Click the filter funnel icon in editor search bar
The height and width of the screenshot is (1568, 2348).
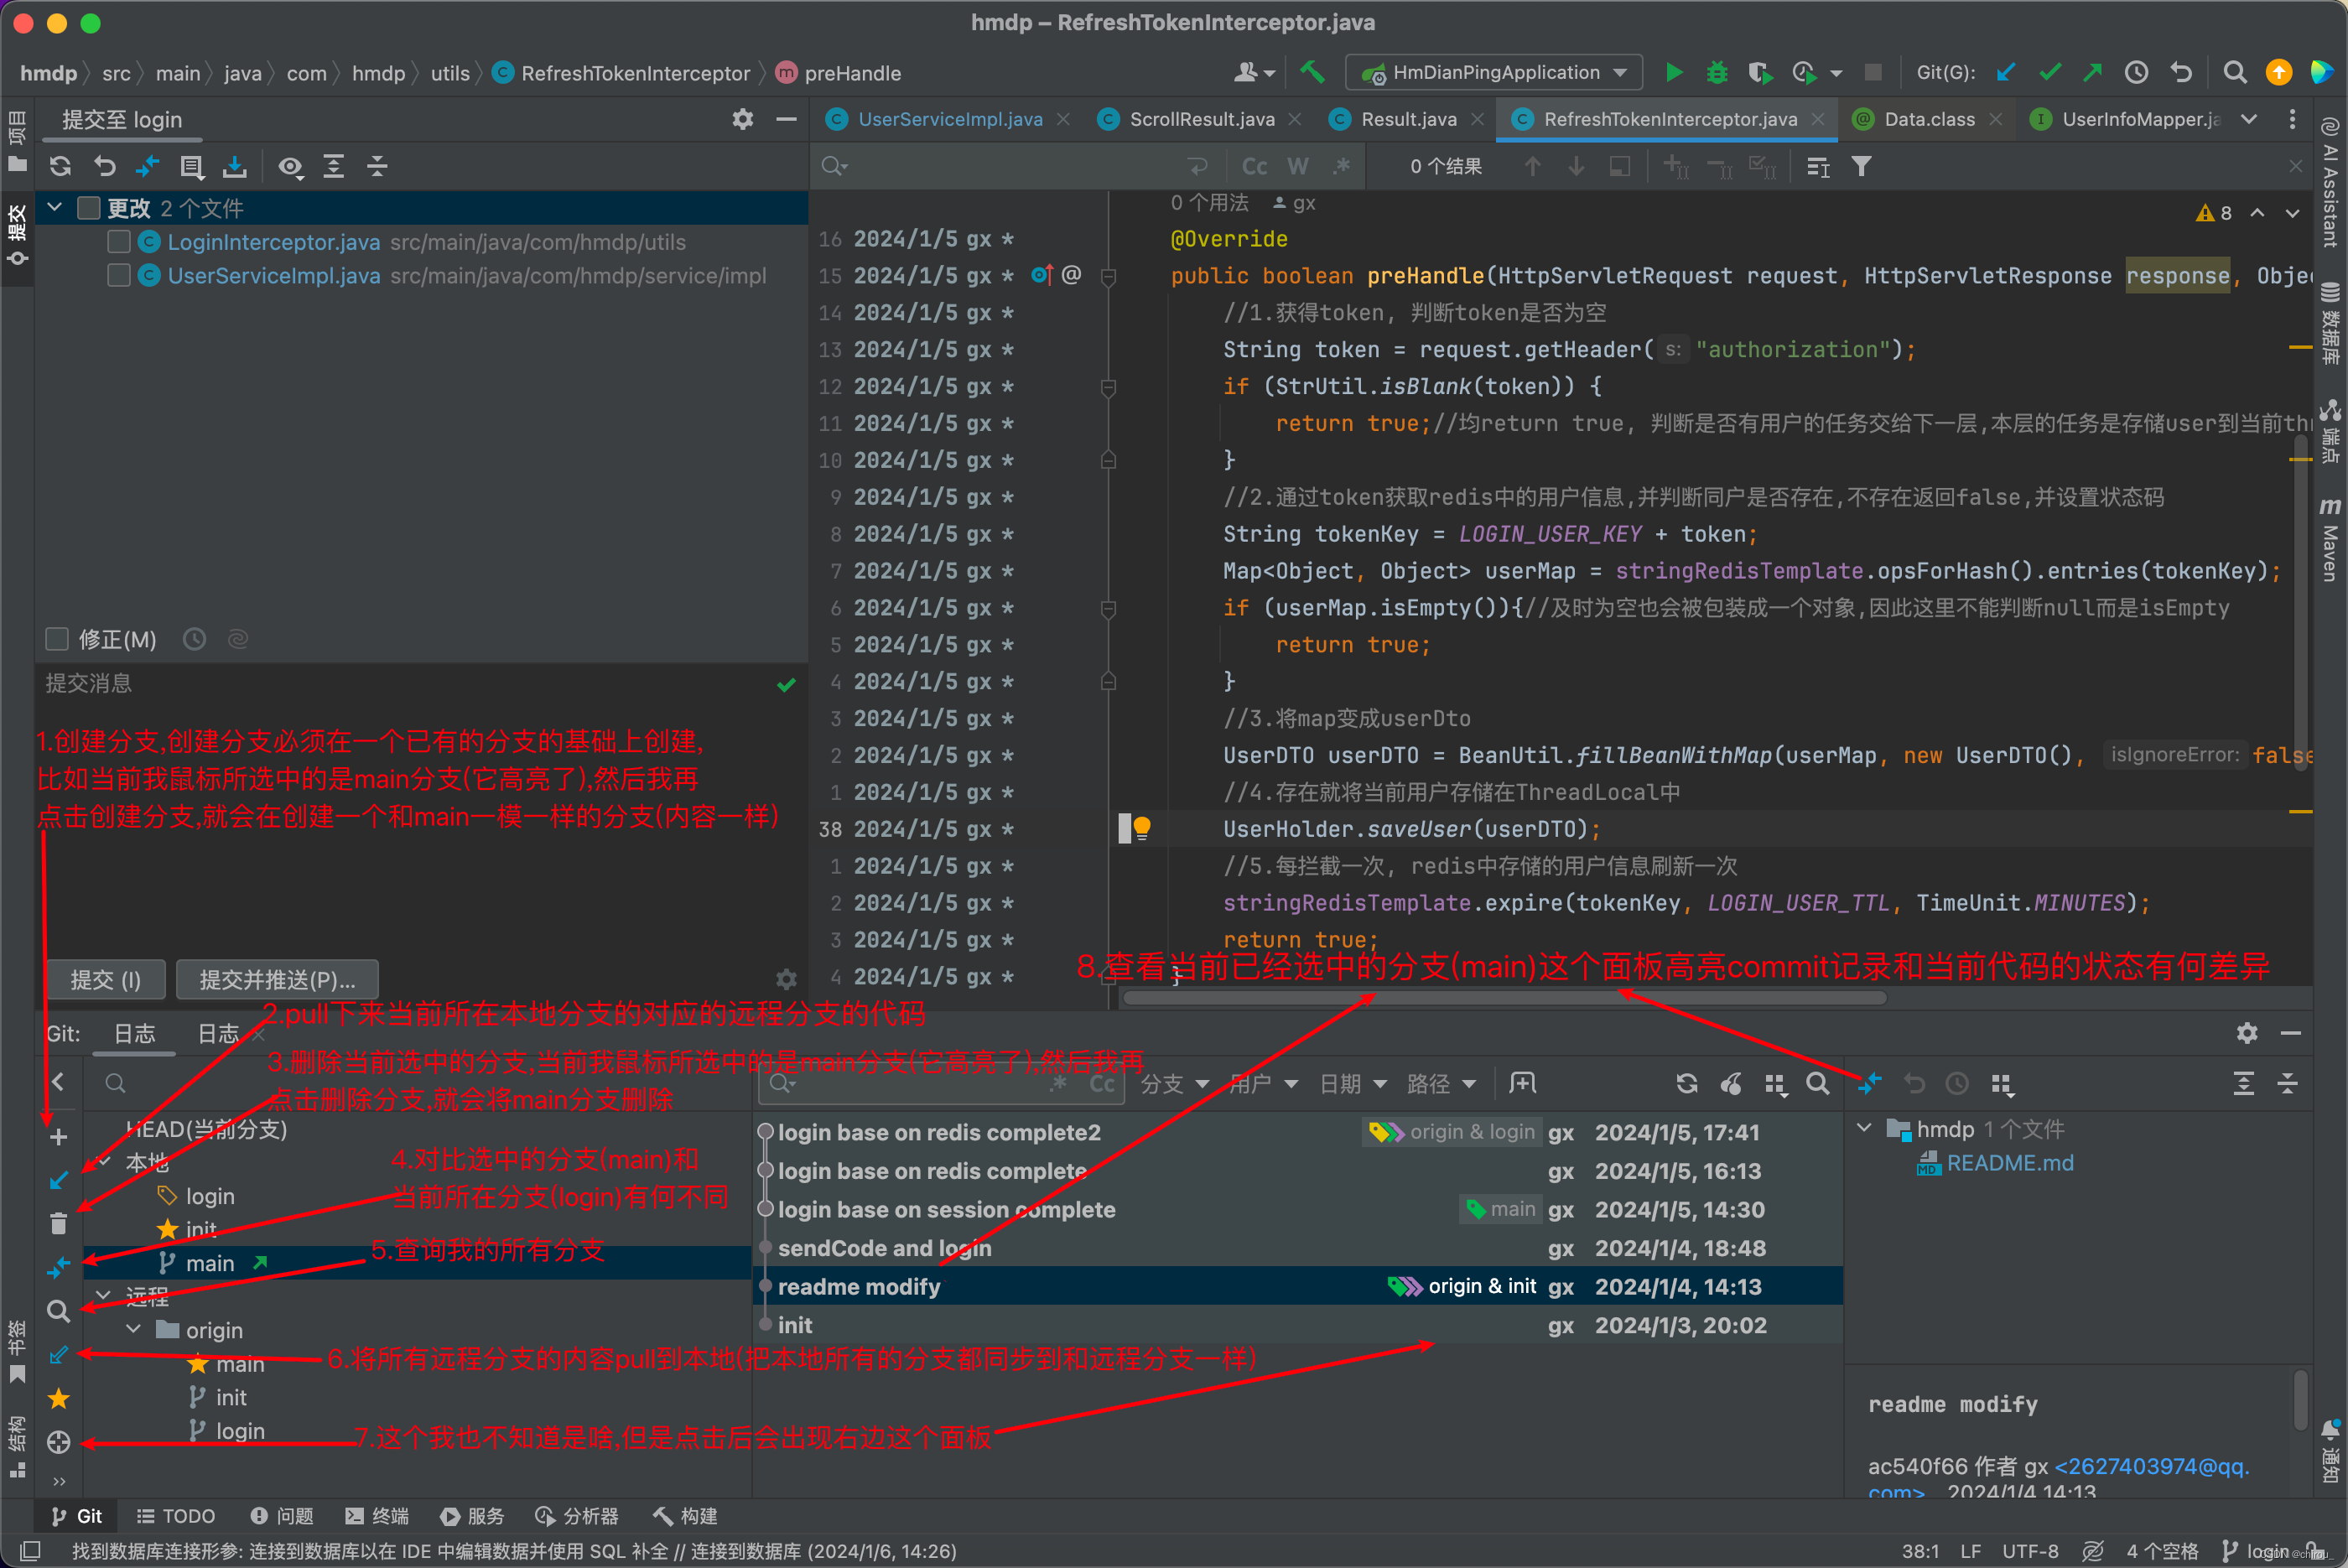tap(1861, 166)
